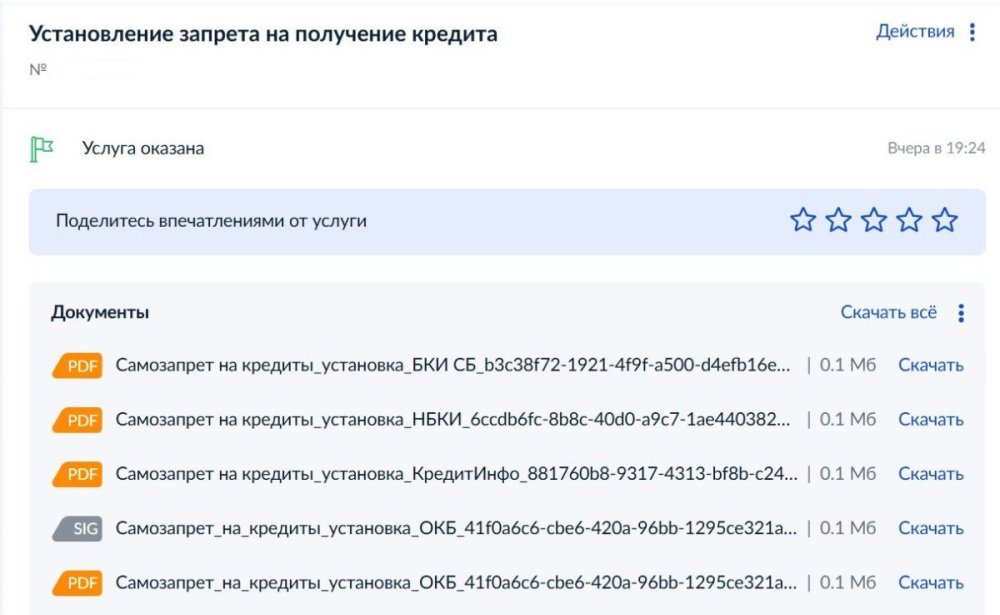Click the SIG icon of the ОКБ signature file

78,528
